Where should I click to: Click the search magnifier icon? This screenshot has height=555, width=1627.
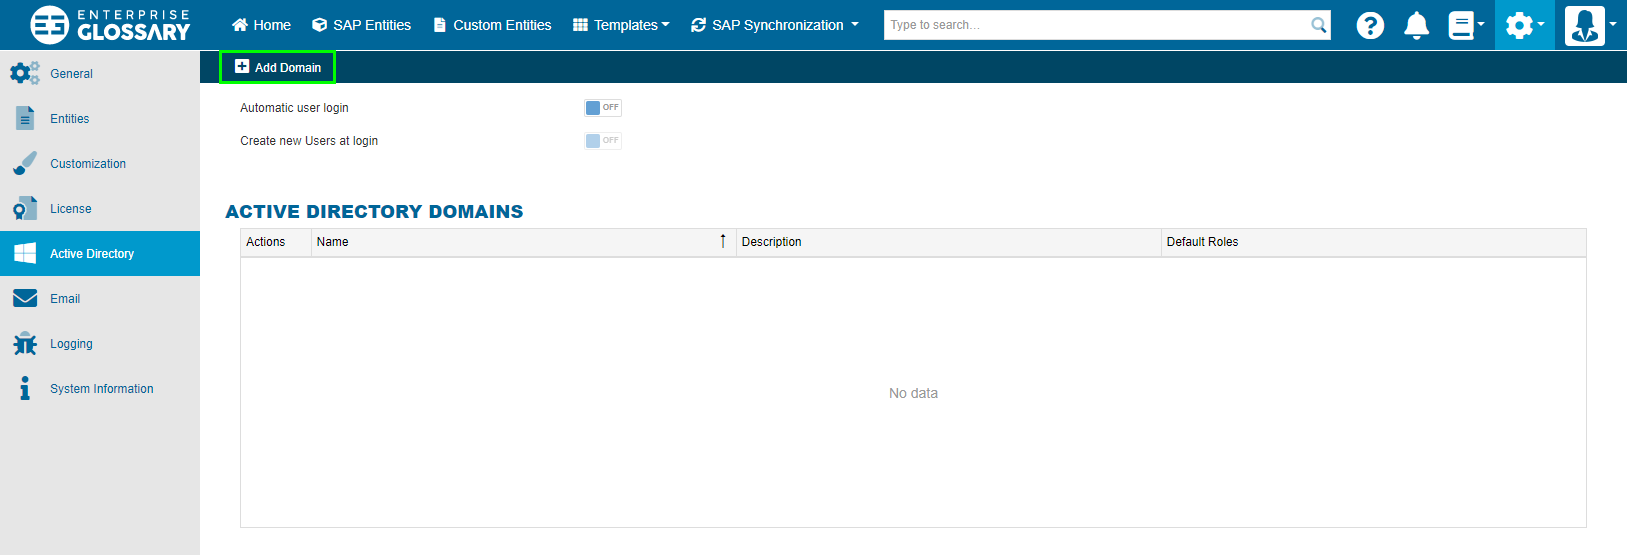point(1319,25)
